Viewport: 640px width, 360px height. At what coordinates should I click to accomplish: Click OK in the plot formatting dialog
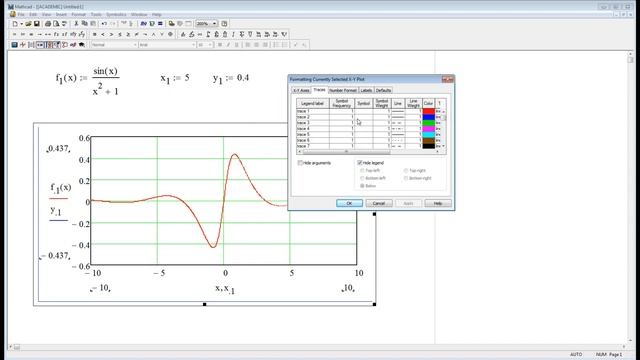pyautogui.click(x=349, y=203)
